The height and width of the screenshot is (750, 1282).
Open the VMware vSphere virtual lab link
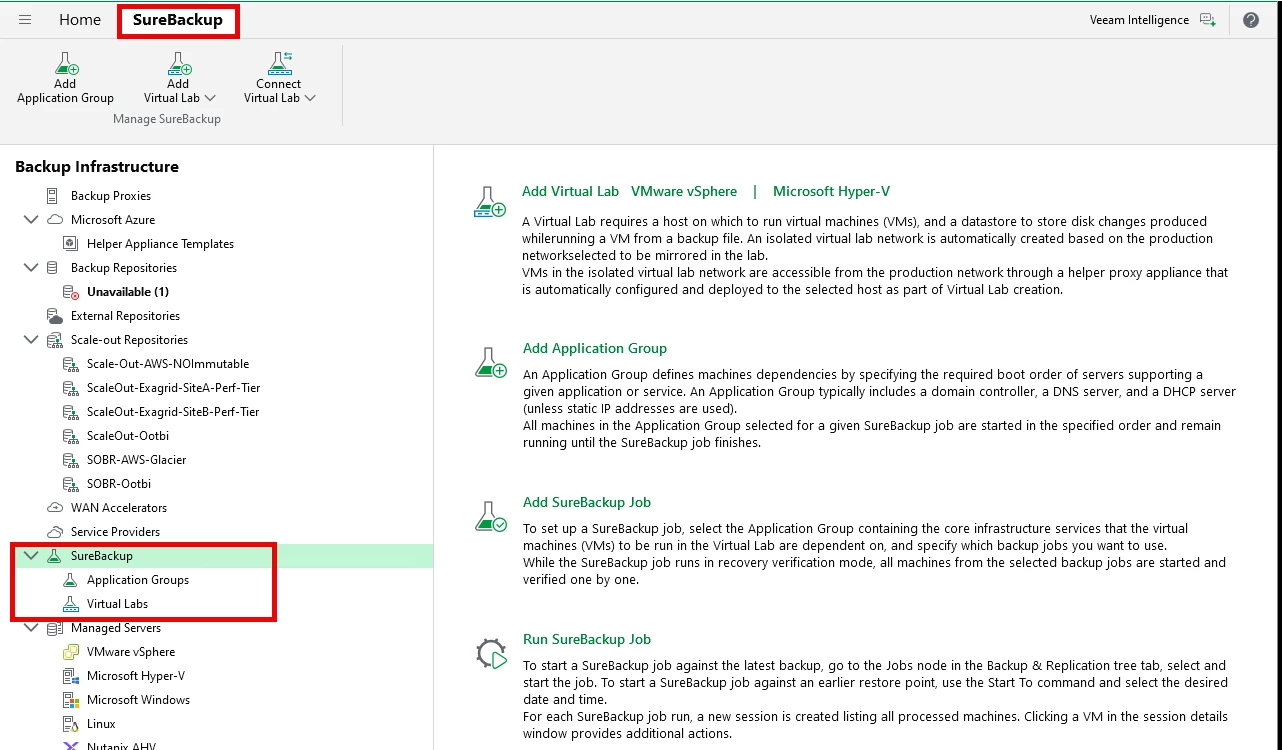click(x=684, y=191)
